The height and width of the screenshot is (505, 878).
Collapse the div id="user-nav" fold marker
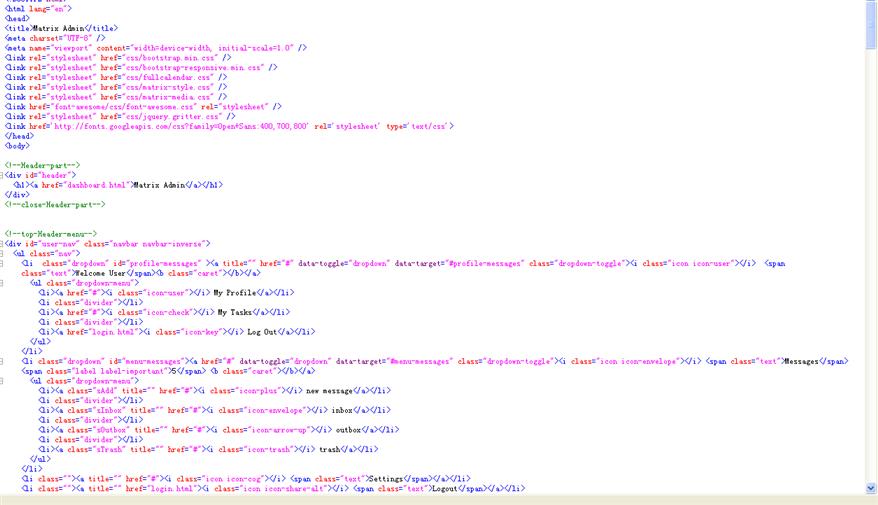point(3,243)
